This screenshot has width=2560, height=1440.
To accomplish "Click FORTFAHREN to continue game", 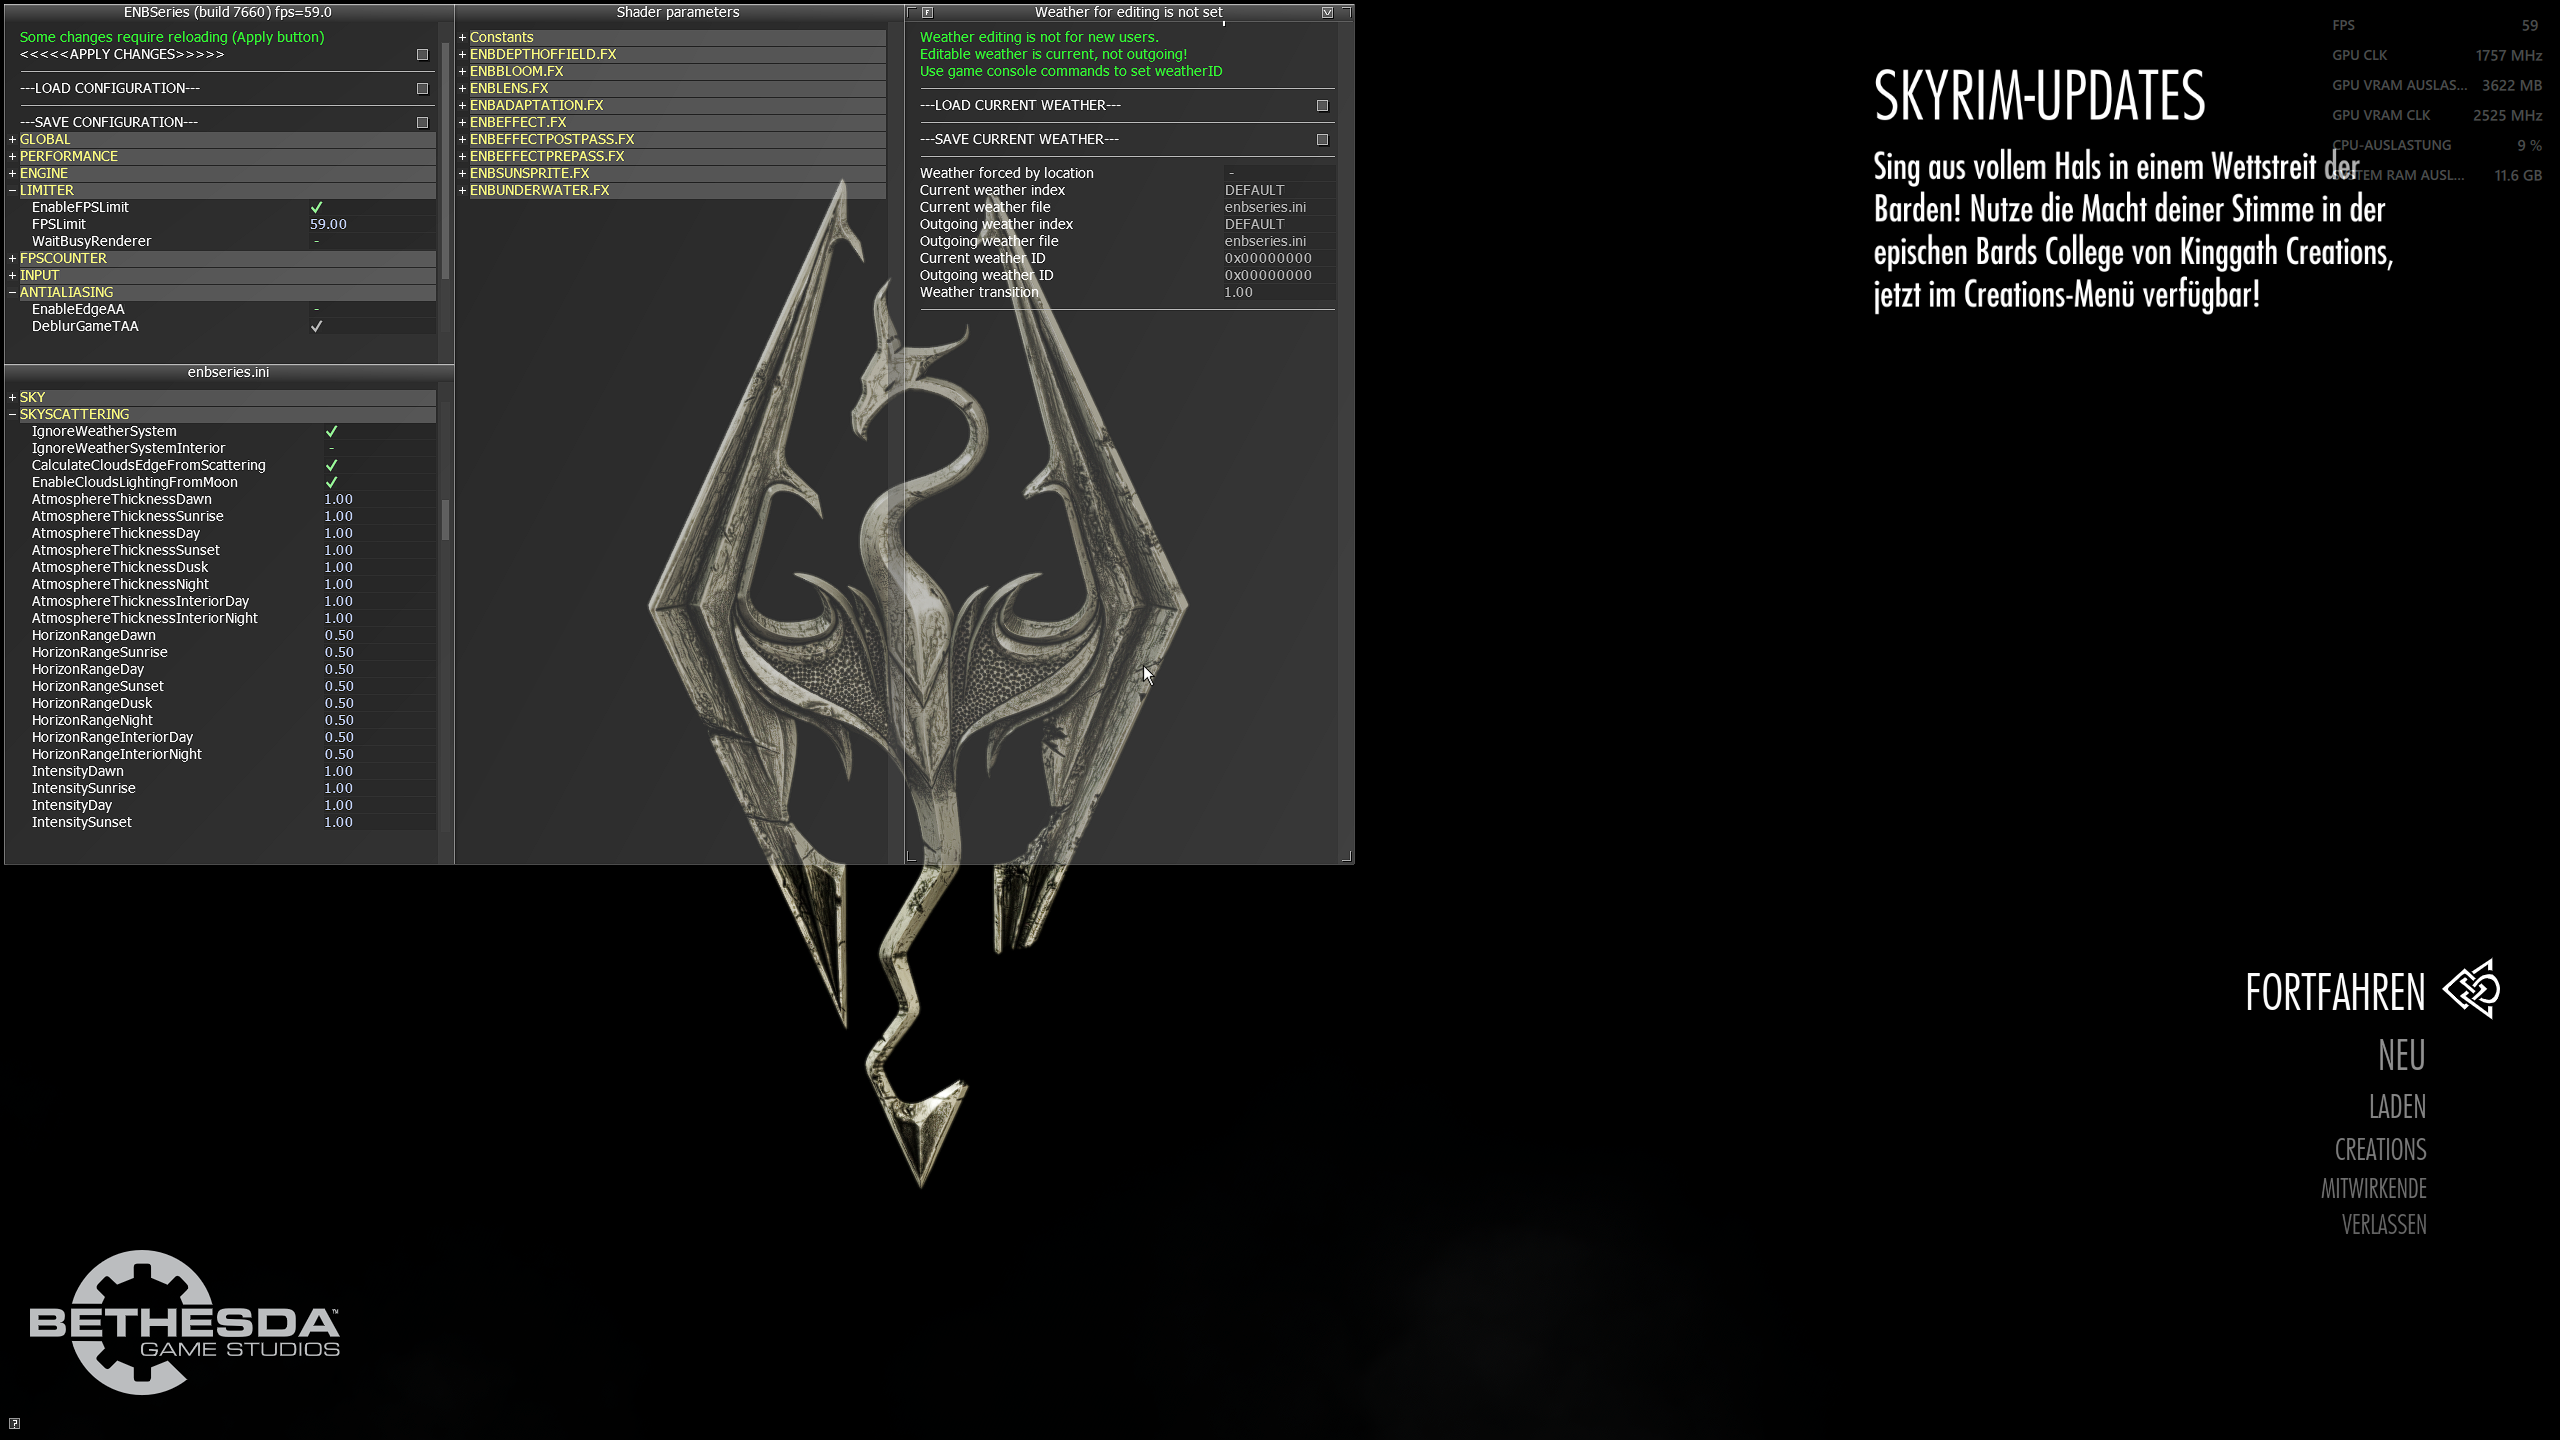I will [x=2334, y=993].
